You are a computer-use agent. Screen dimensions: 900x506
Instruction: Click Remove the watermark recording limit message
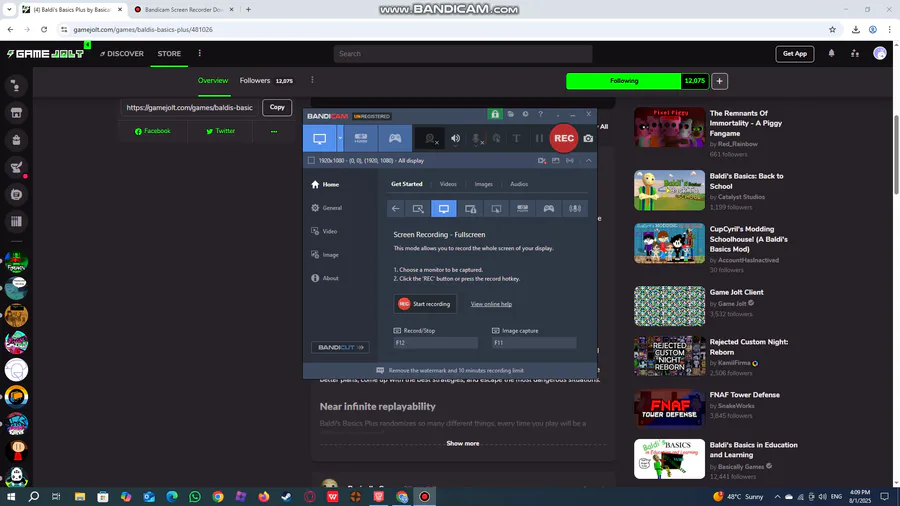450,371
